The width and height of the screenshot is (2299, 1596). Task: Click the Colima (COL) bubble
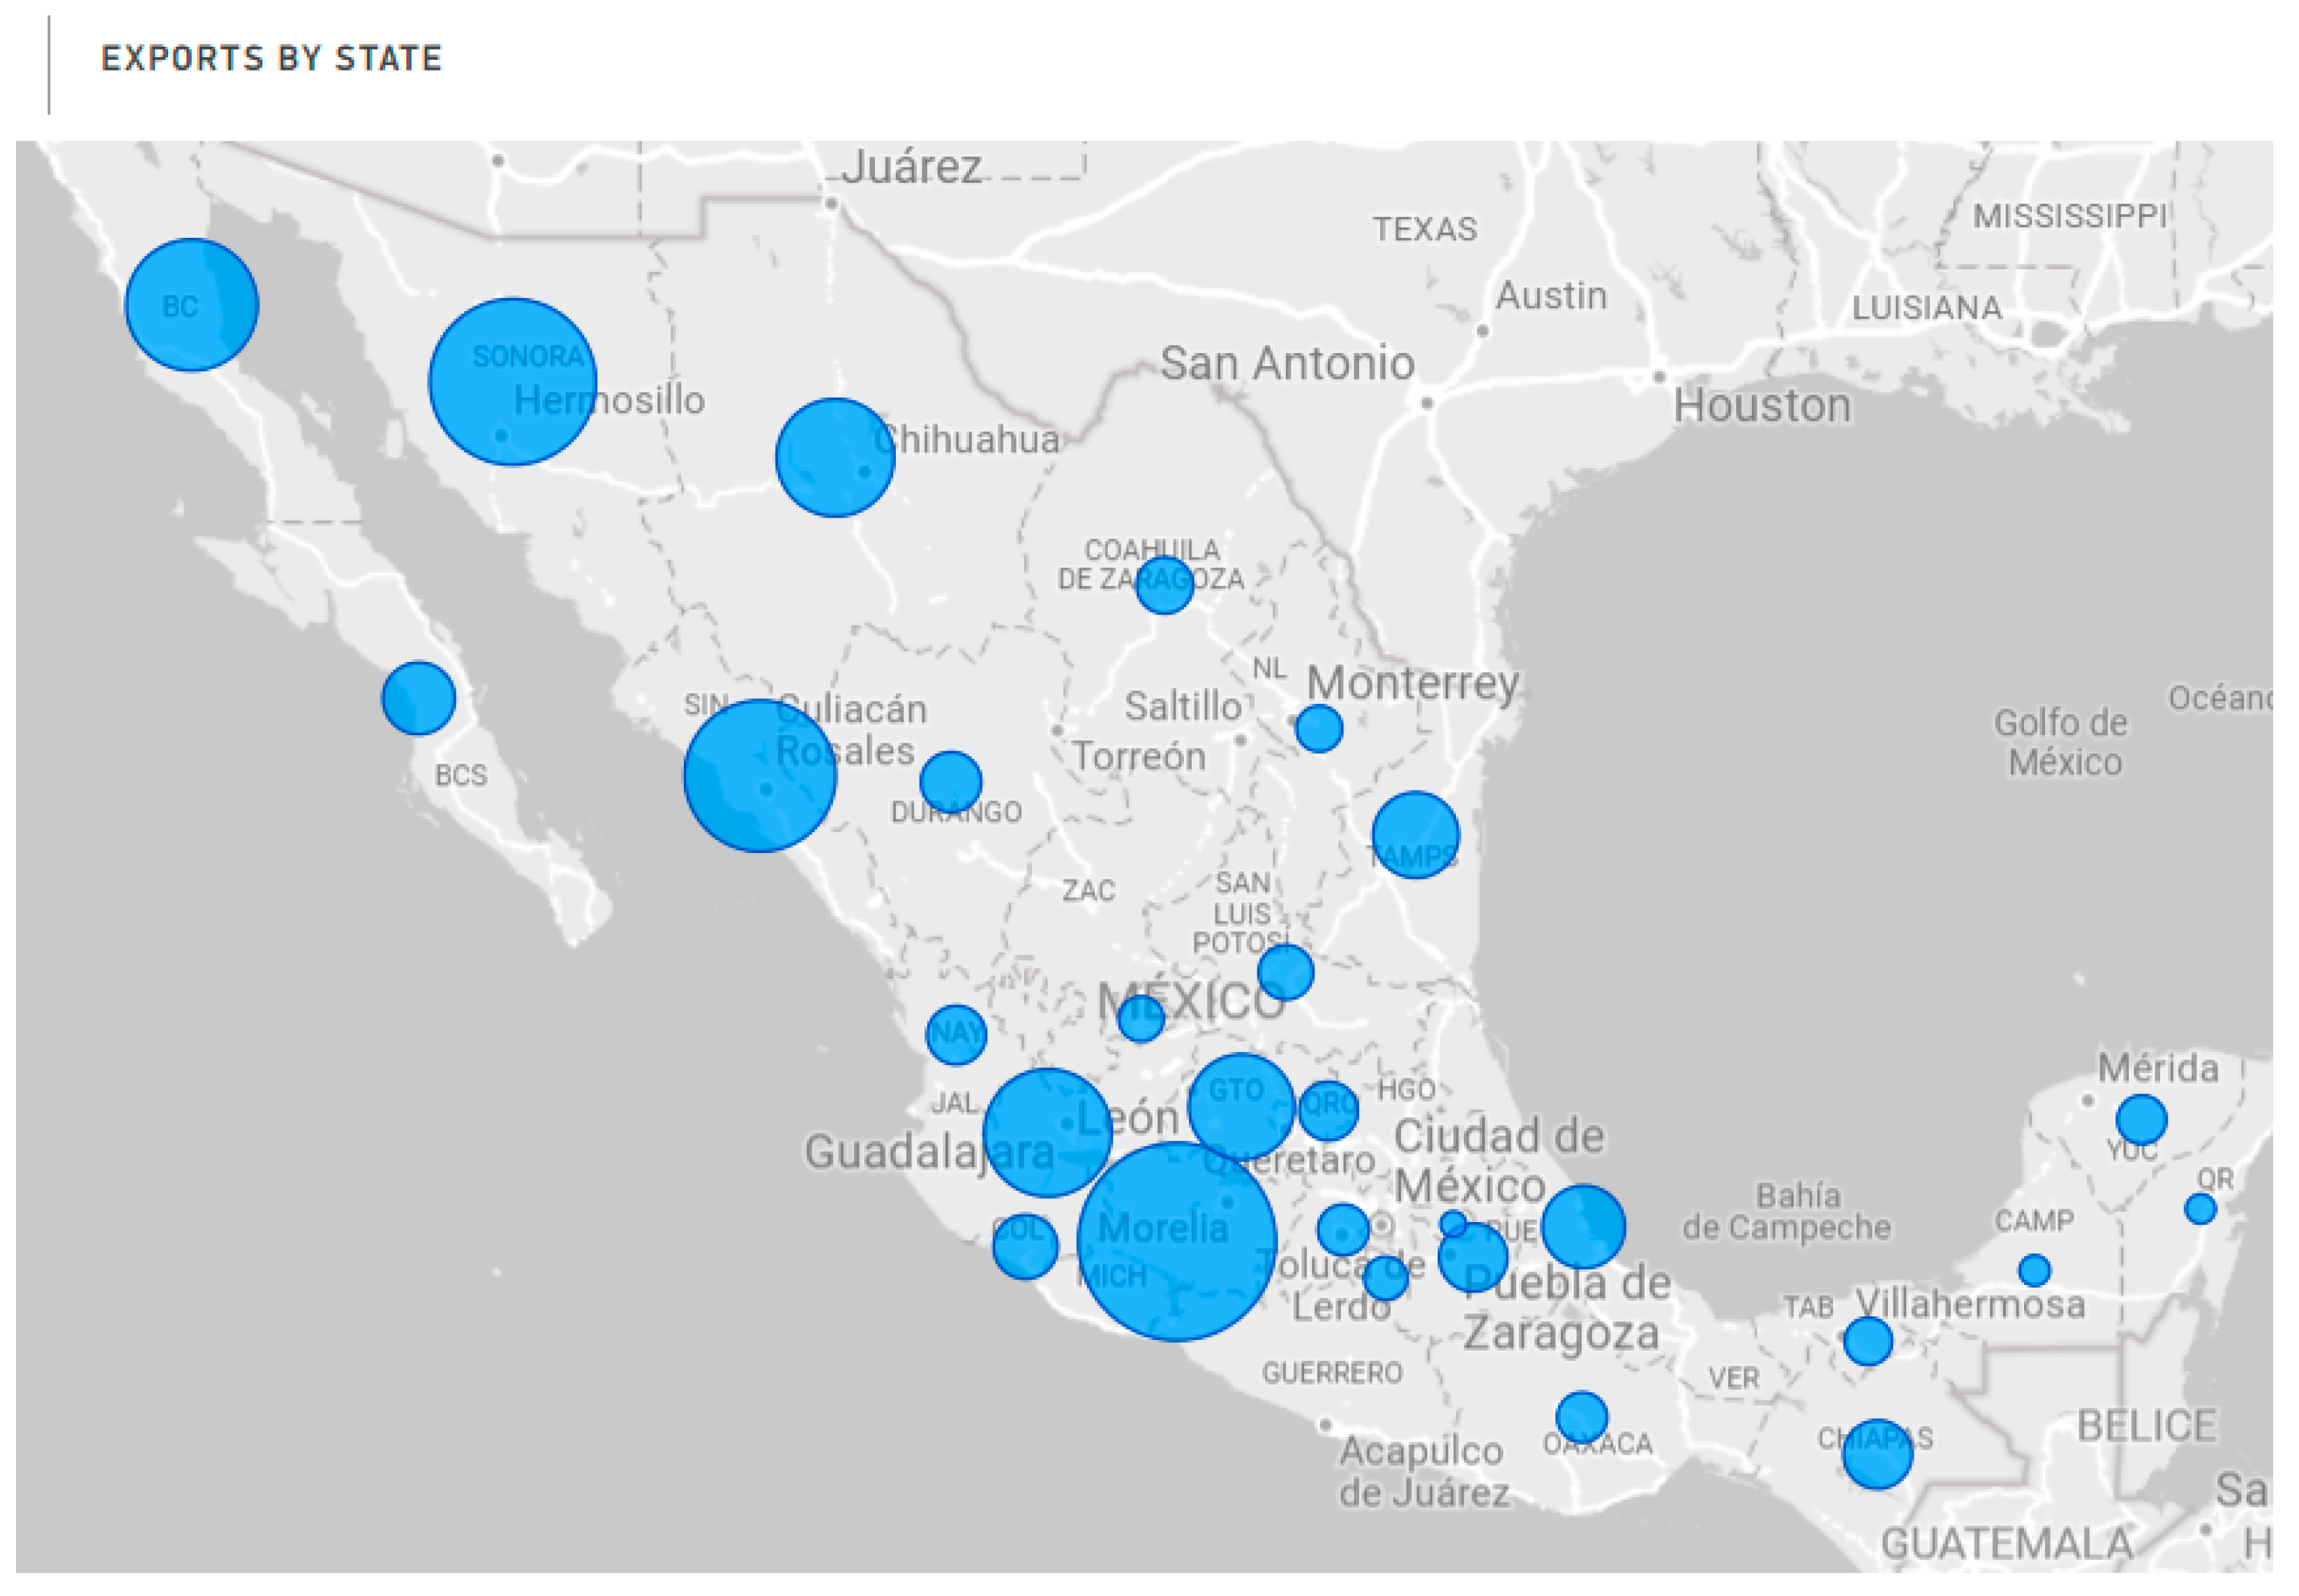pos(1025,1246)
